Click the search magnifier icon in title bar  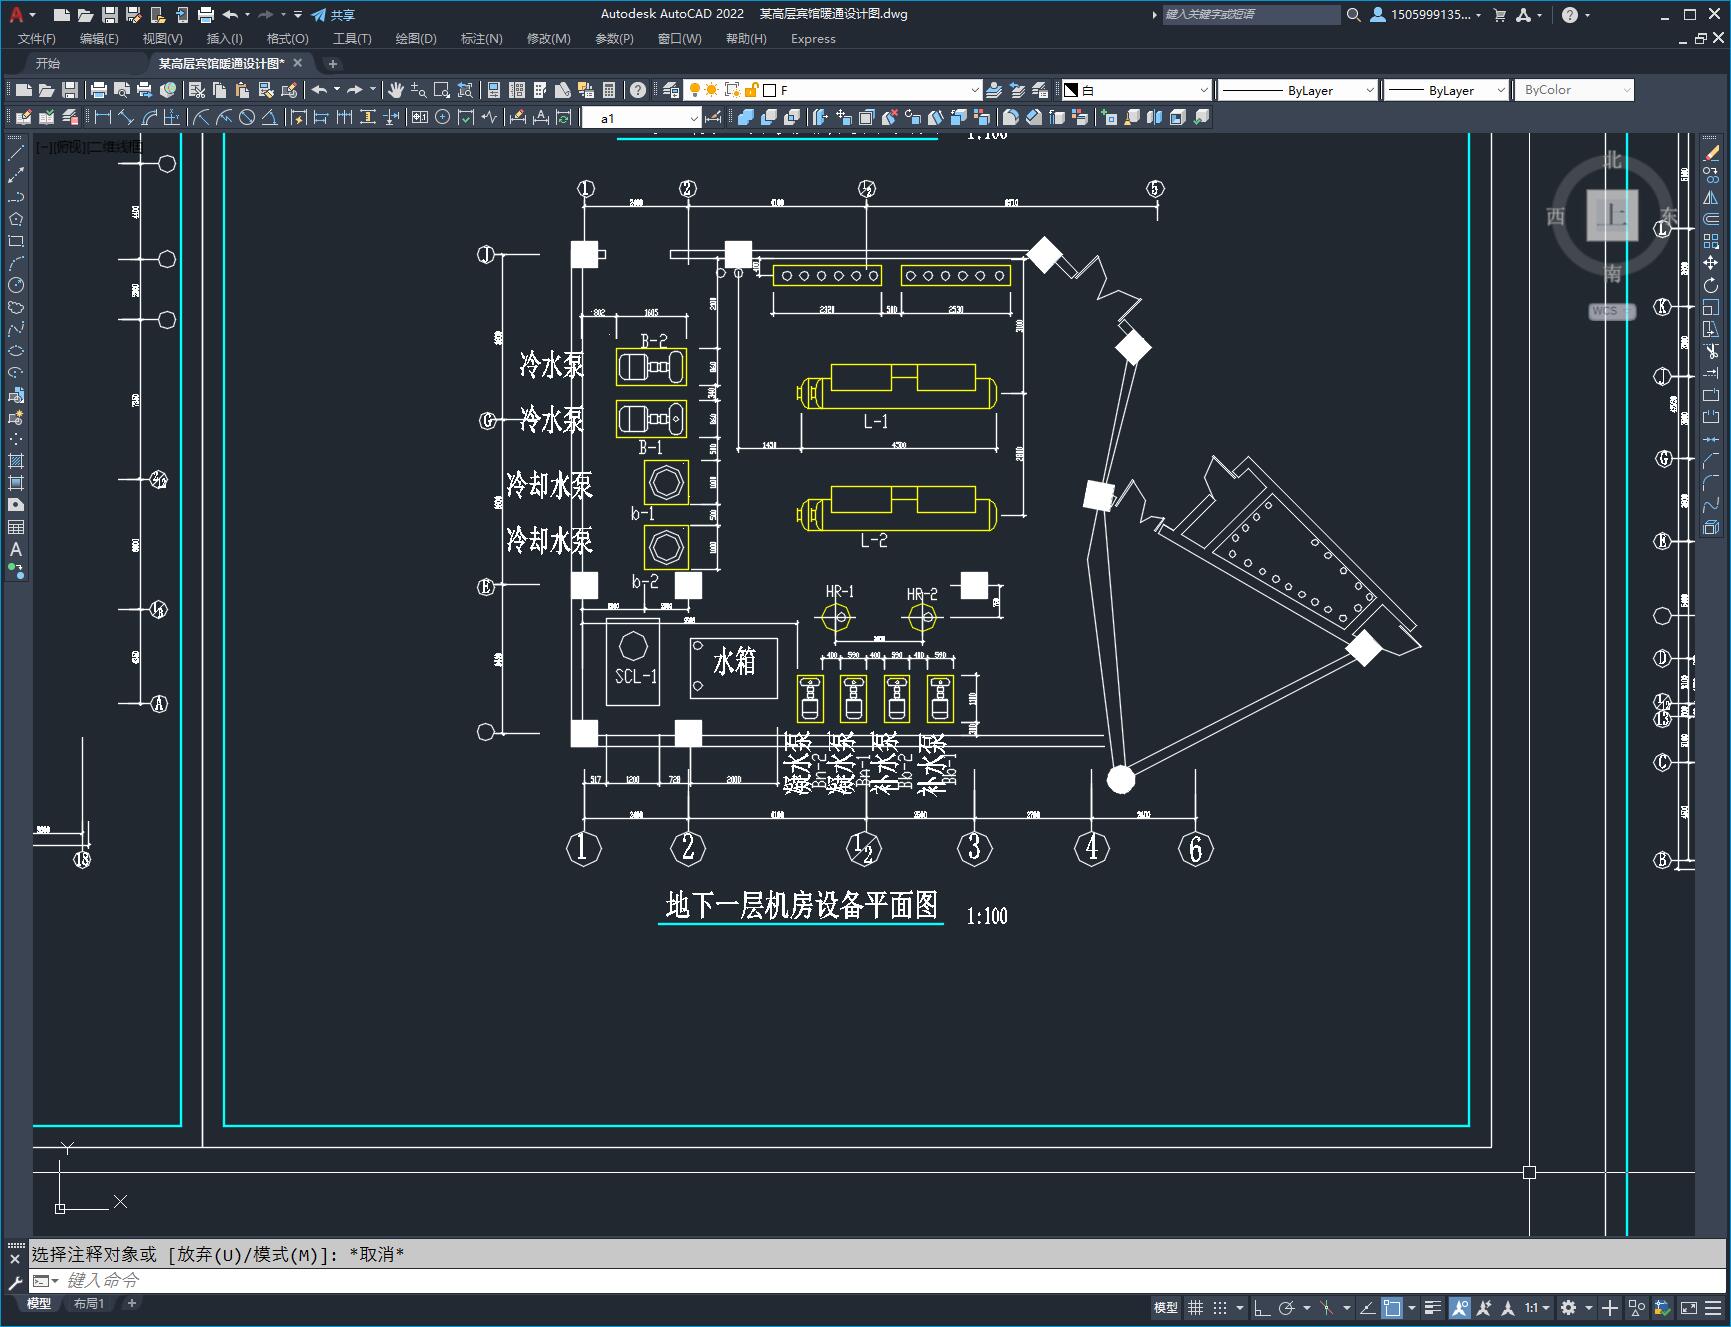(x=1353, y=15)
